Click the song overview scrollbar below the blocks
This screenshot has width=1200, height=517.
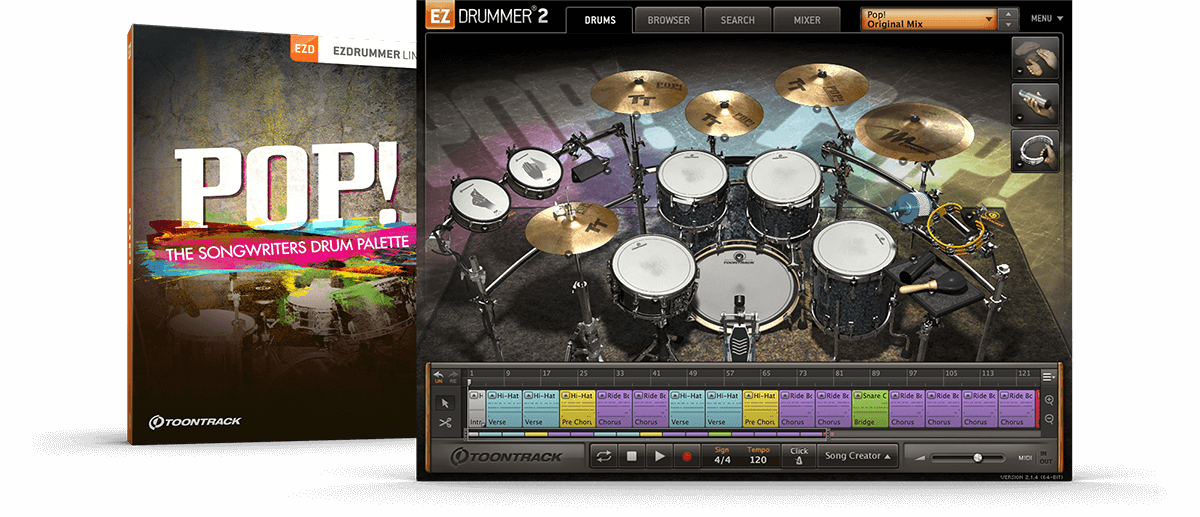647,434
